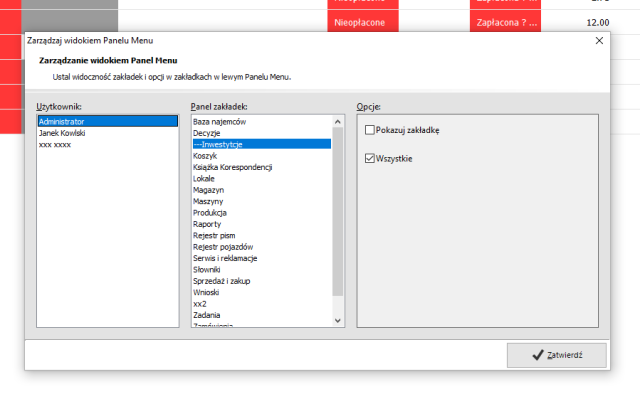Select Magazyn in the tab list
The image size is (640, 404).
pos(262,190)
